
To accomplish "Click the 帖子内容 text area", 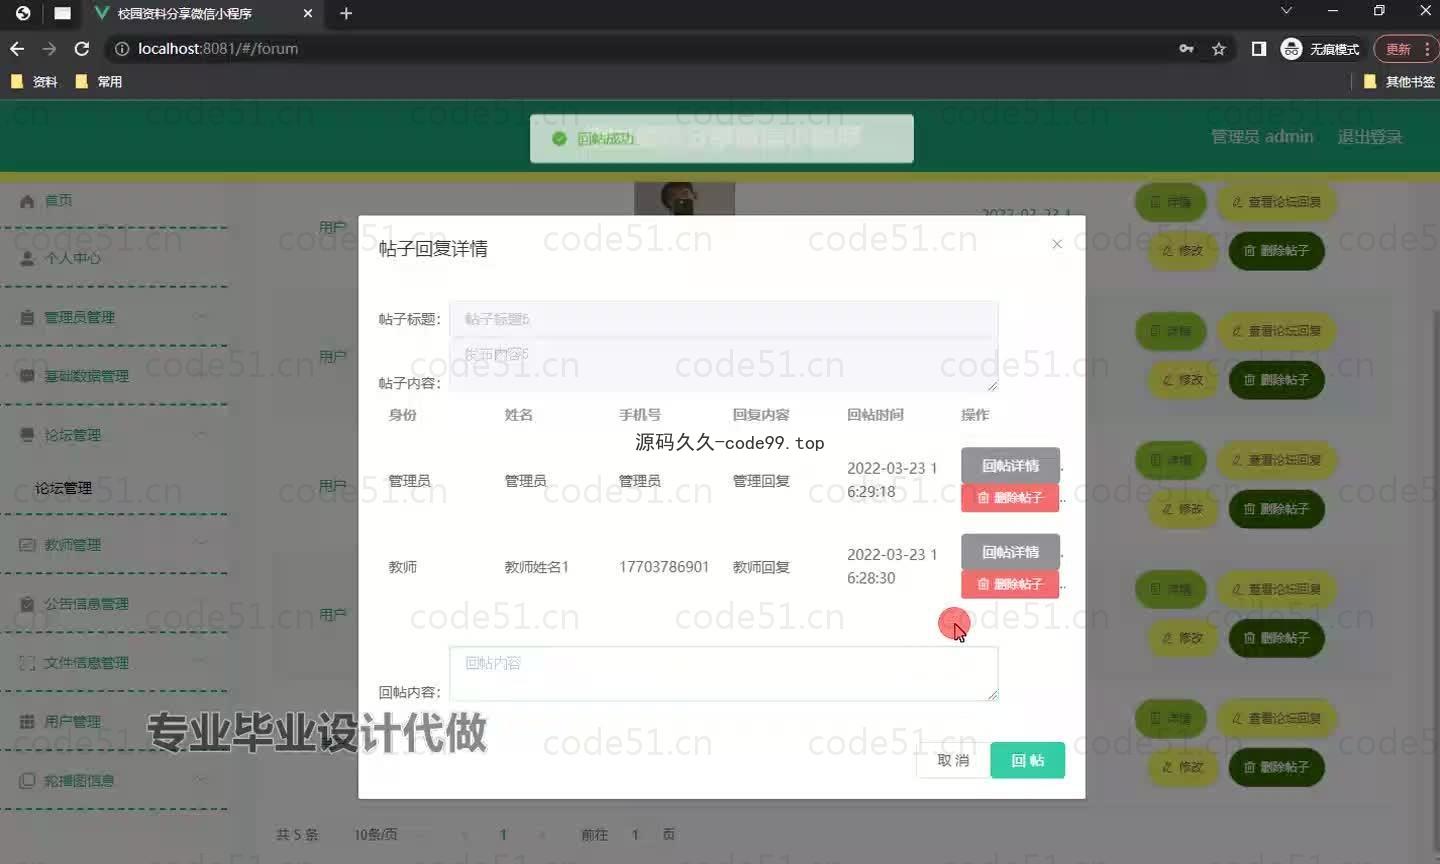I will [x=723, y=365].
